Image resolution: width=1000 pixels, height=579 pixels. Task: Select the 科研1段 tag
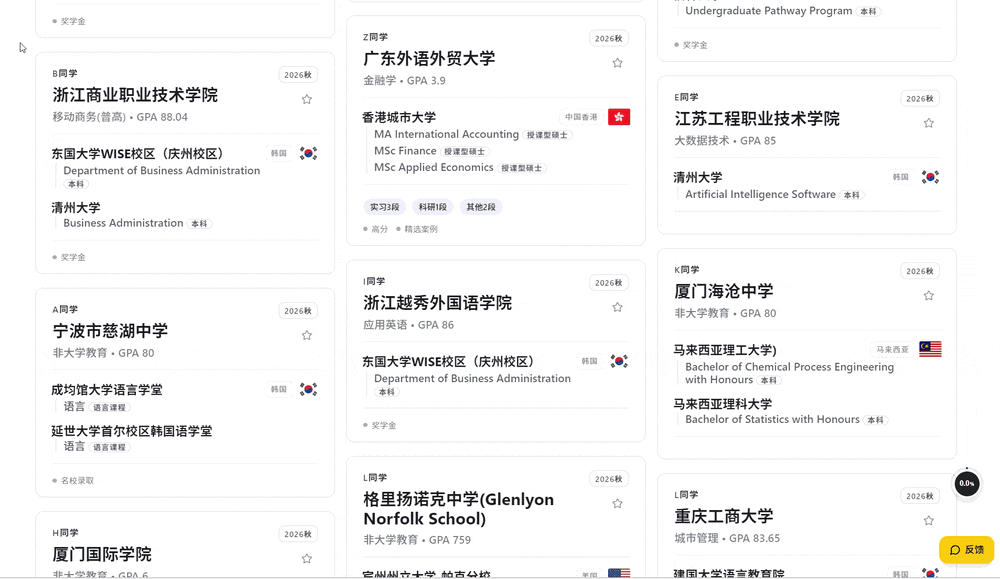pyautogui.click(x=432, y=207)
